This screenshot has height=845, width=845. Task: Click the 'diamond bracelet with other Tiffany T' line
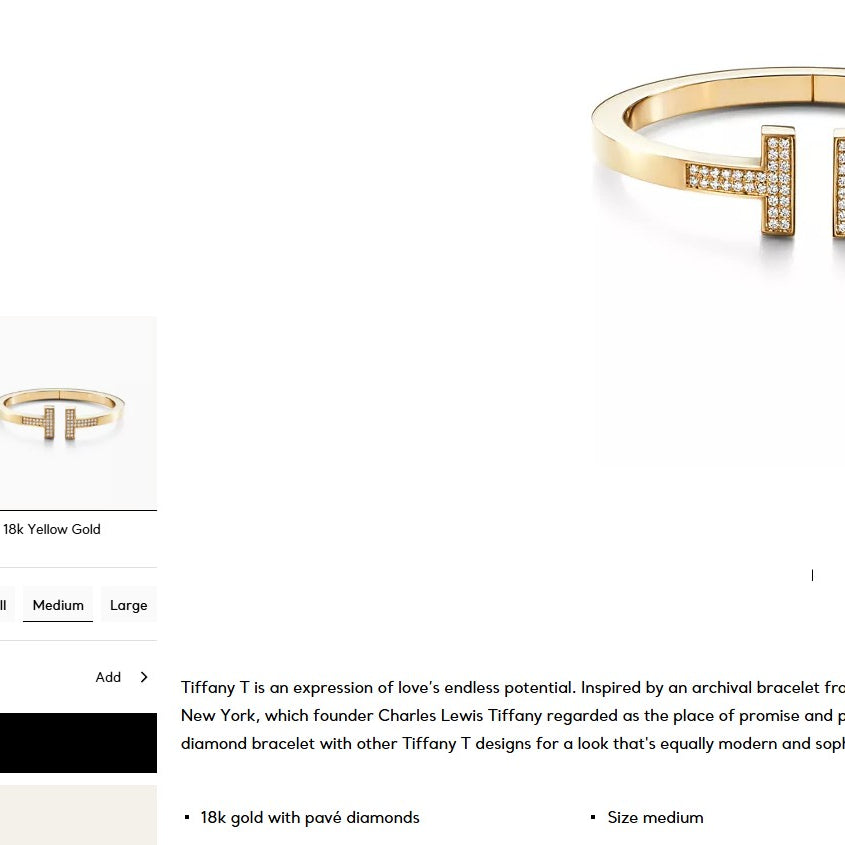point(512,743)
